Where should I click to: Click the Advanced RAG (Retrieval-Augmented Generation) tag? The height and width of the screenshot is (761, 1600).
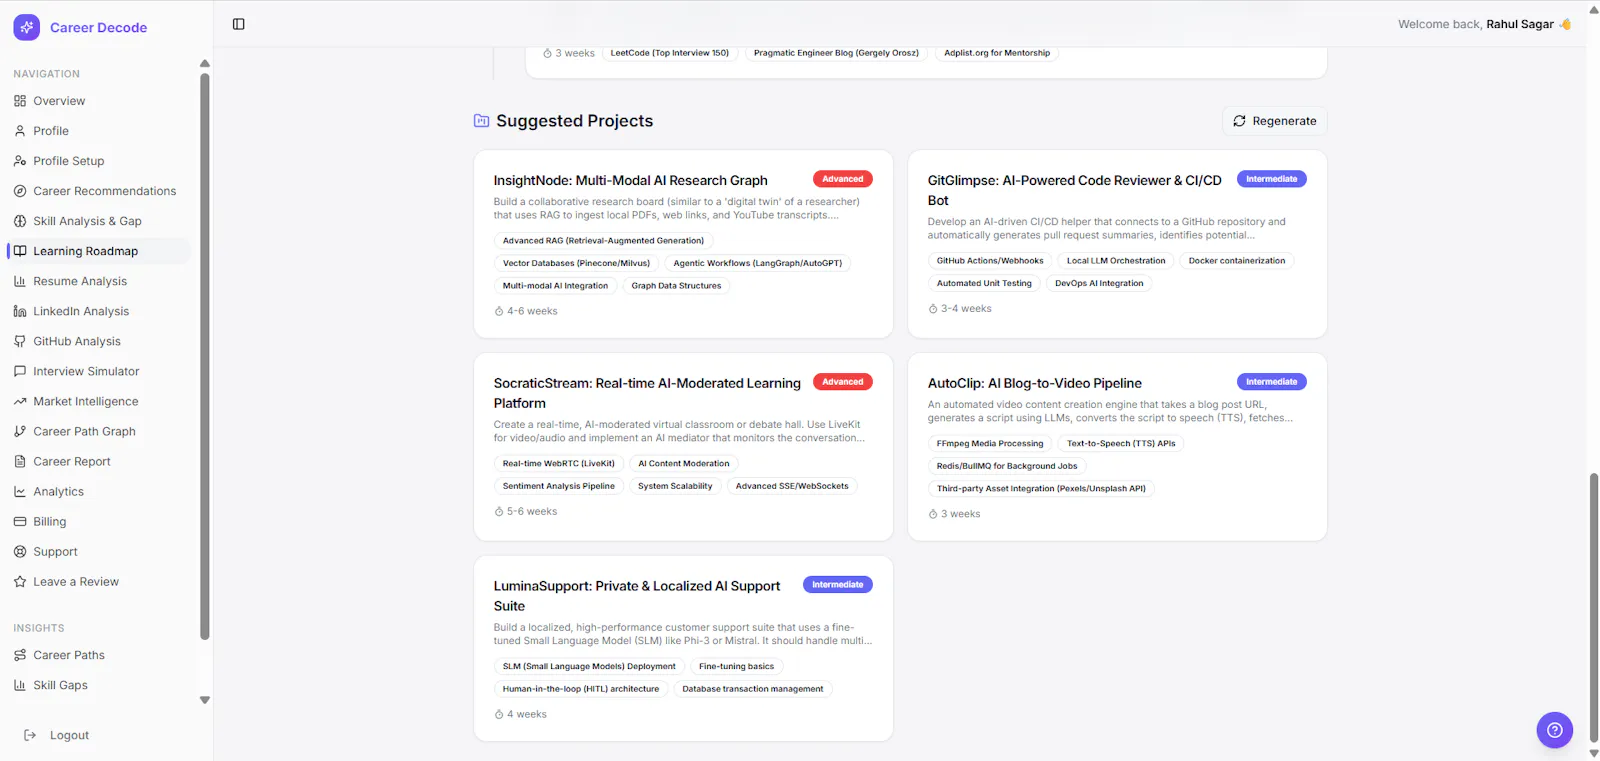tap(603, 241)
